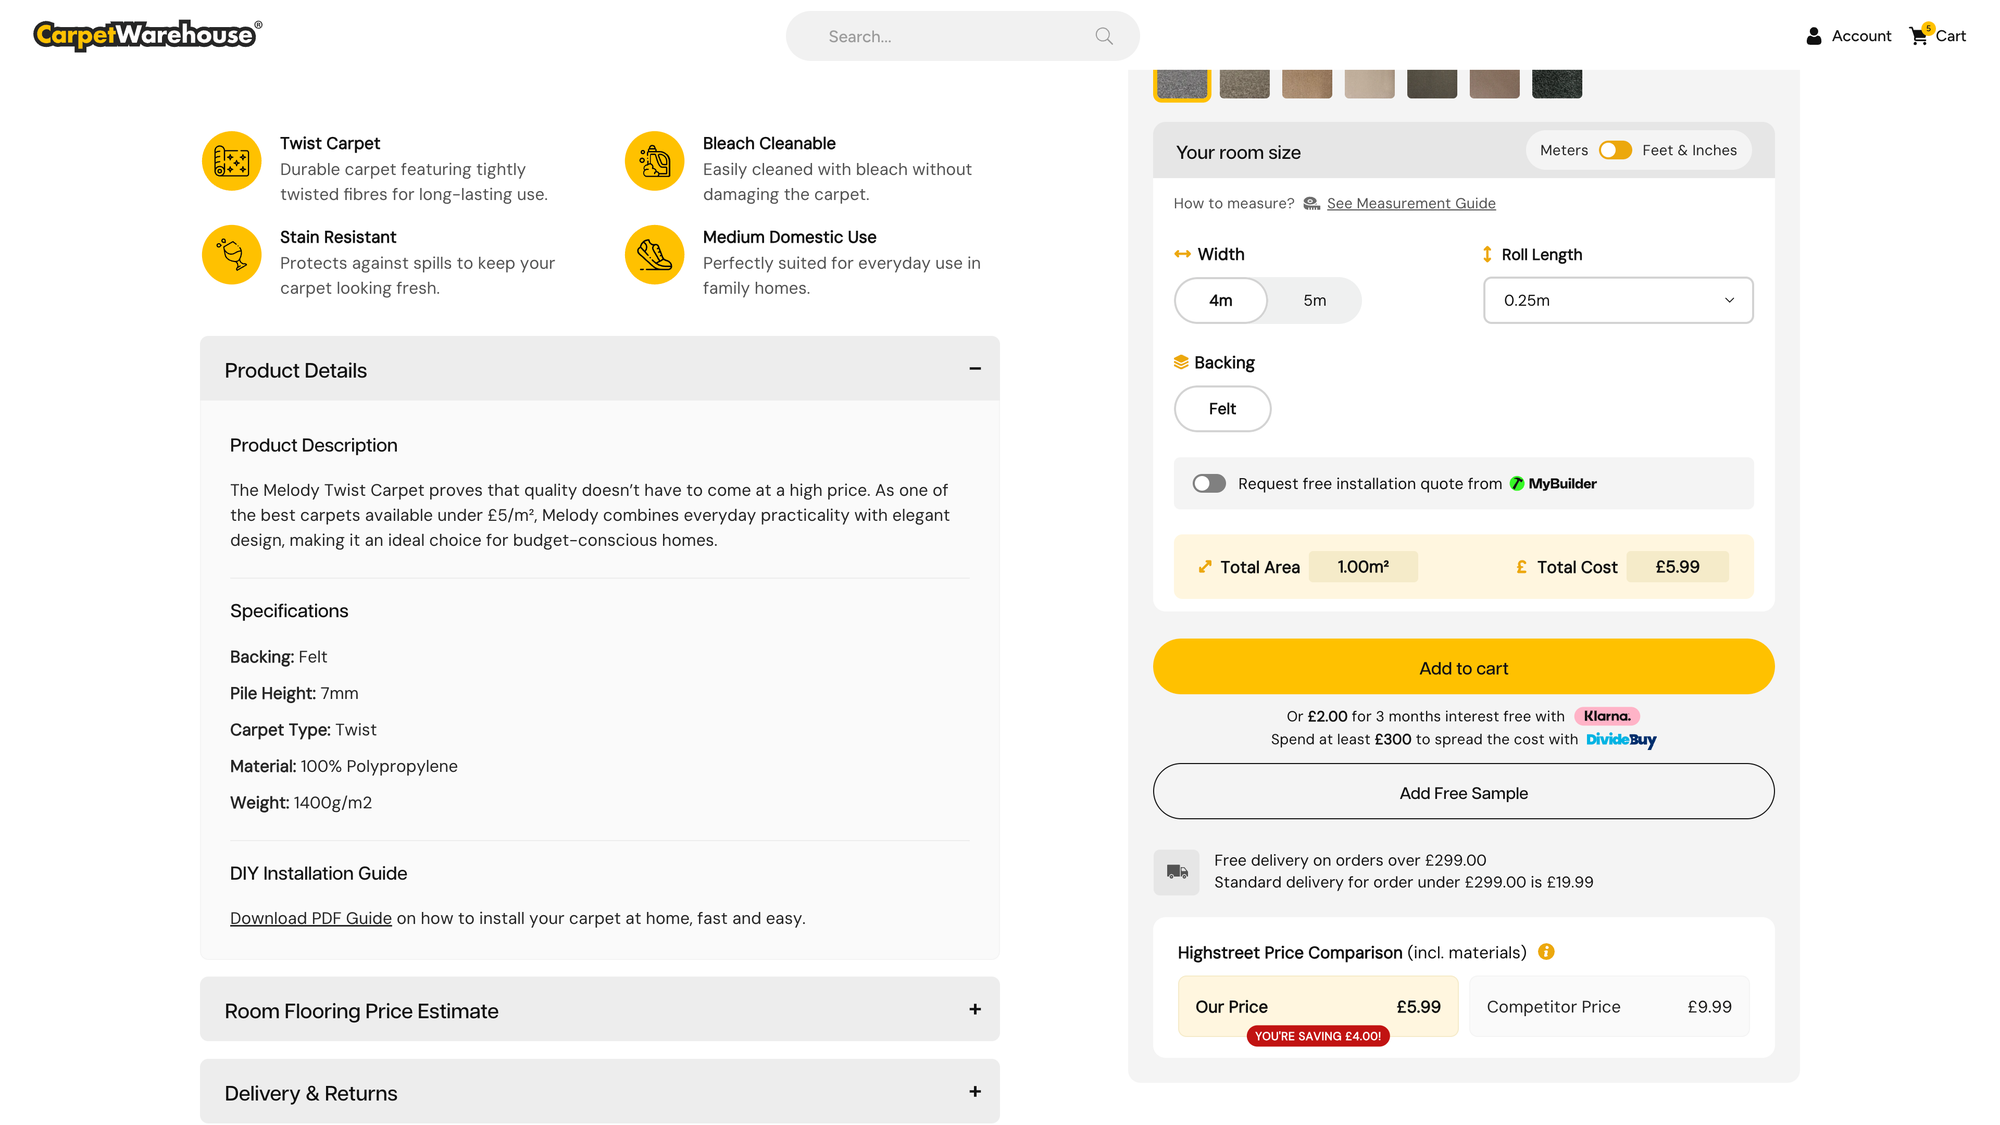The image size is (2000, 1125).
Task: Click the Width horizontal arrow icon
Action: (1182, 254)
